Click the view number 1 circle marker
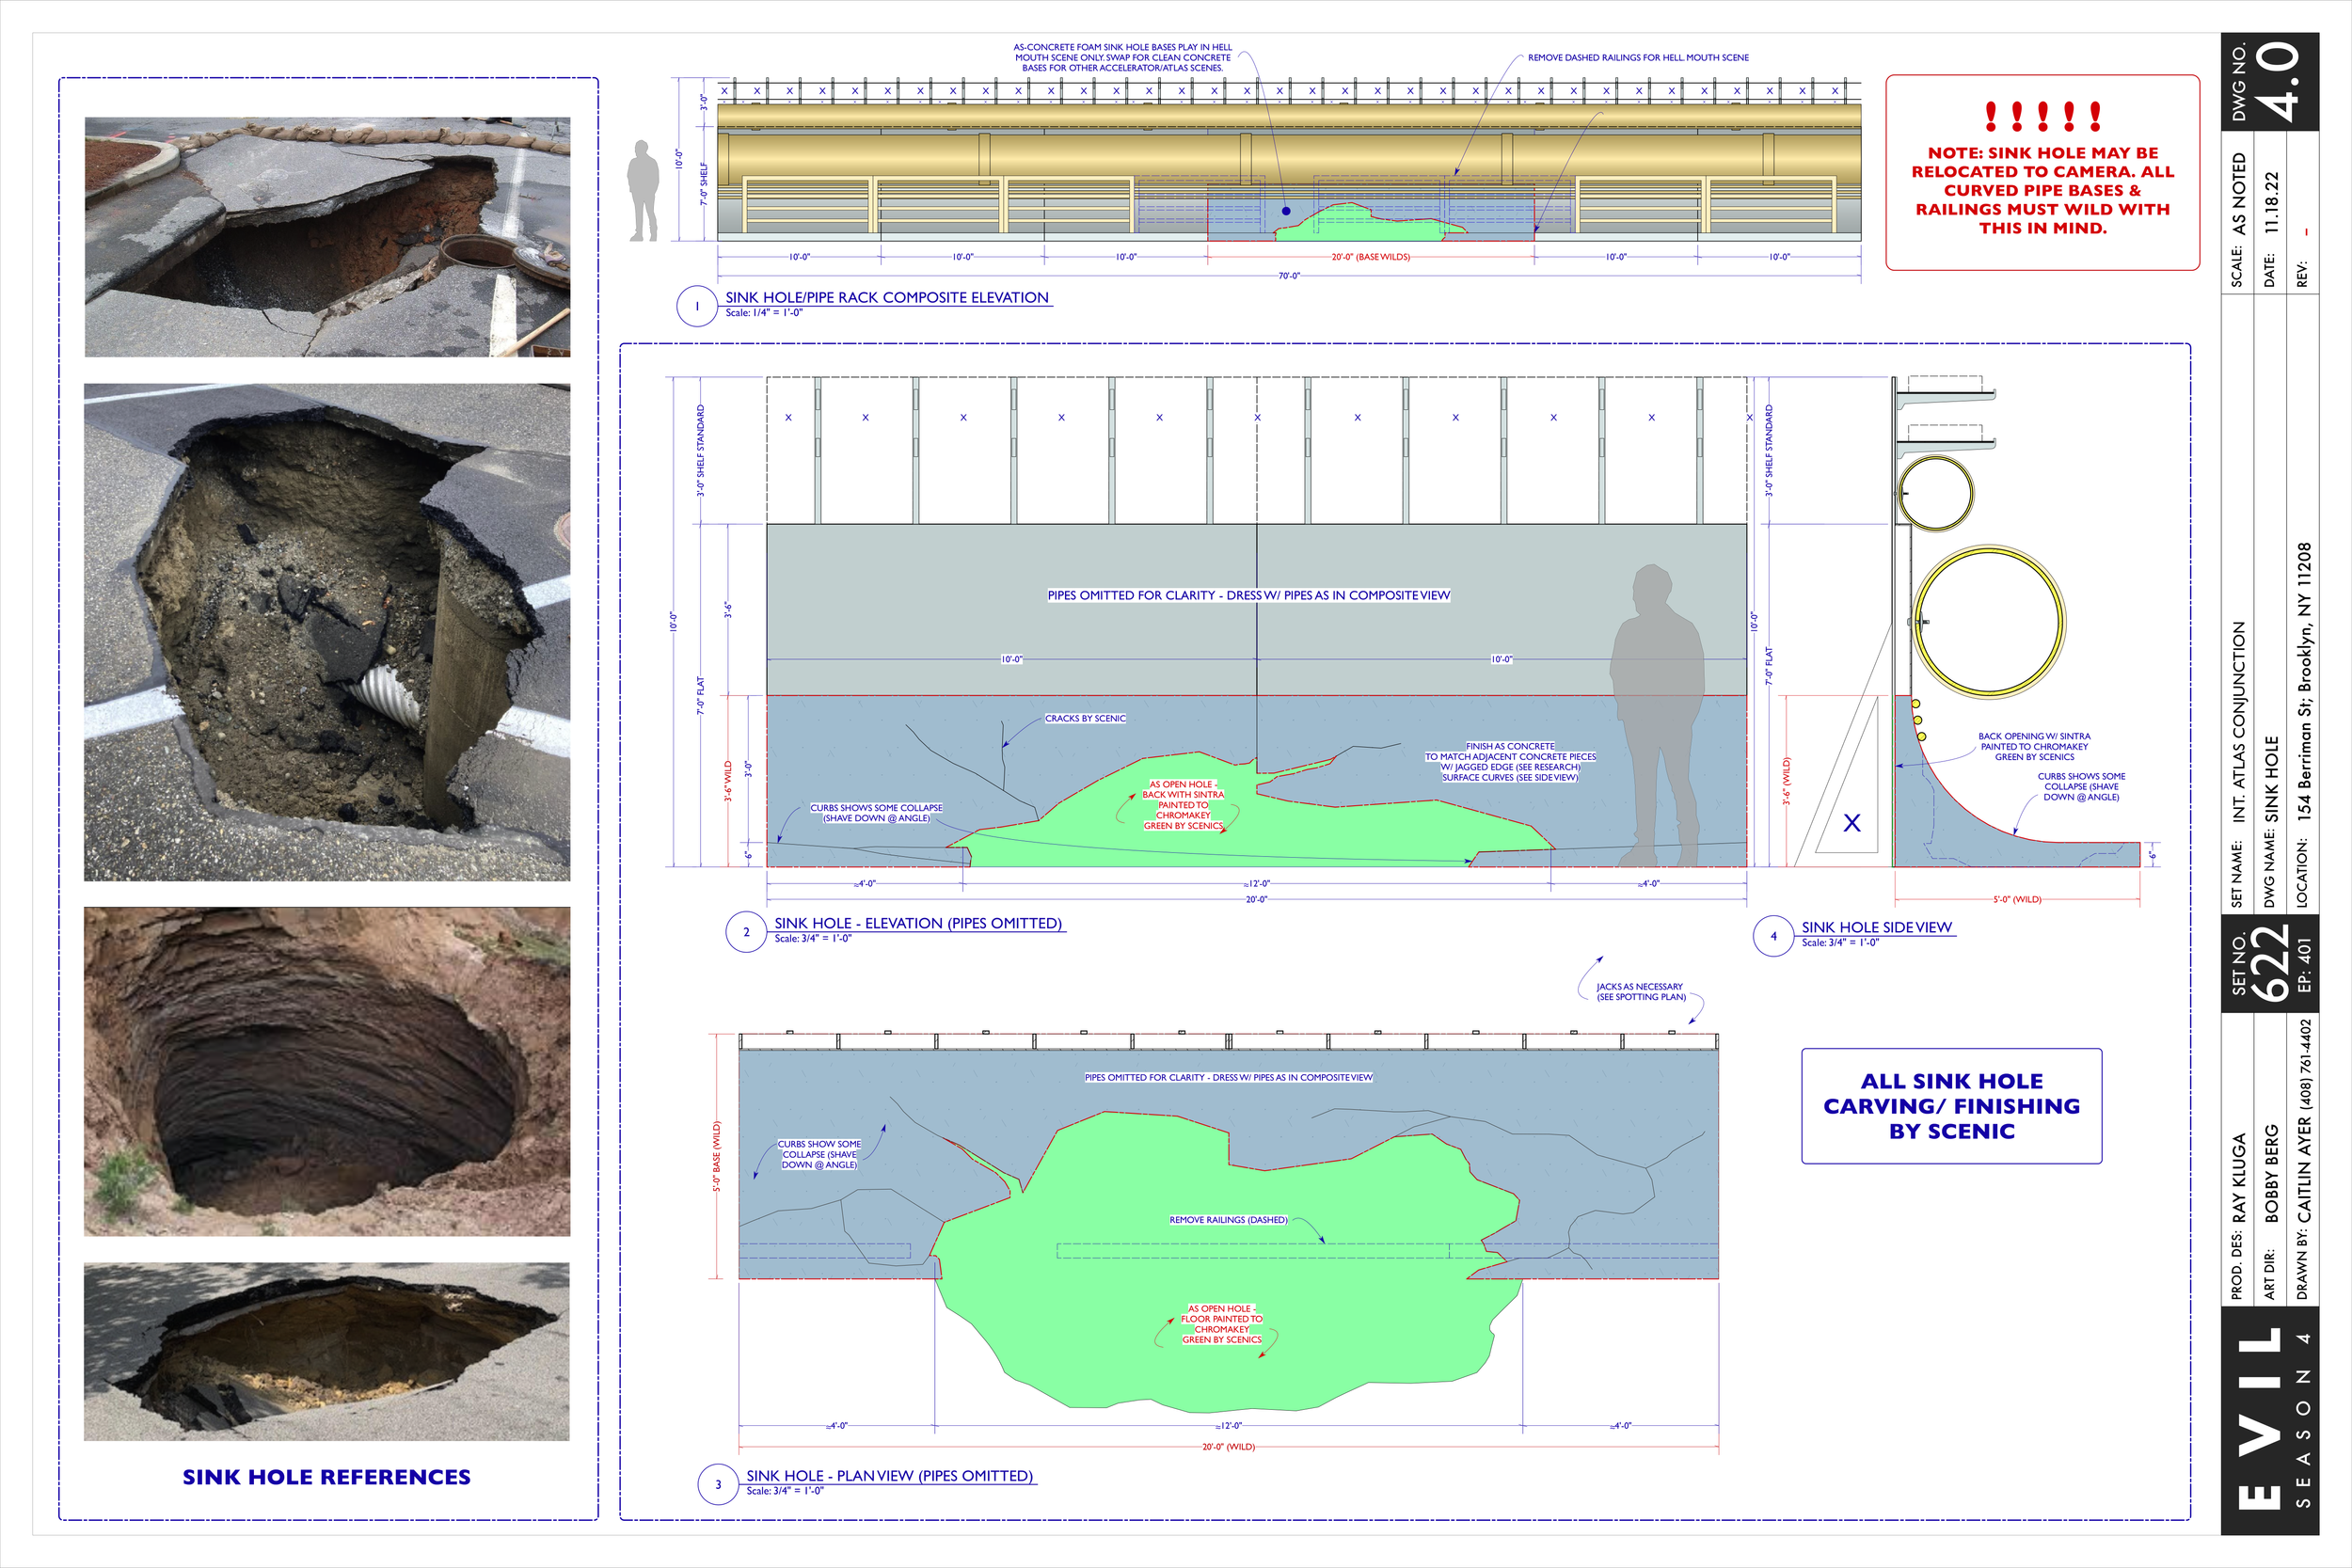Viewport: 2352px width, 1568px height. pos(696,306)
